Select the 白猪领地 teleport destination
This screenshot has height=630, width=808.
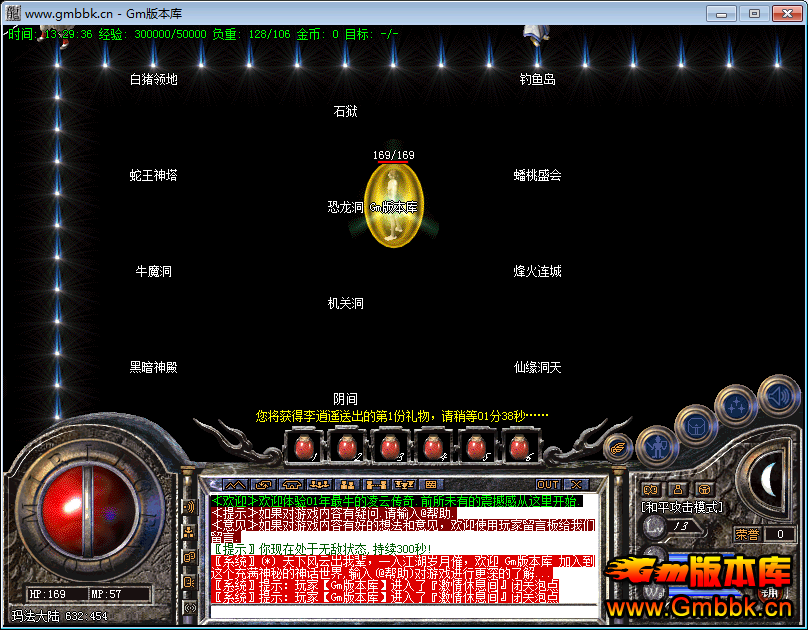[154, 79]
